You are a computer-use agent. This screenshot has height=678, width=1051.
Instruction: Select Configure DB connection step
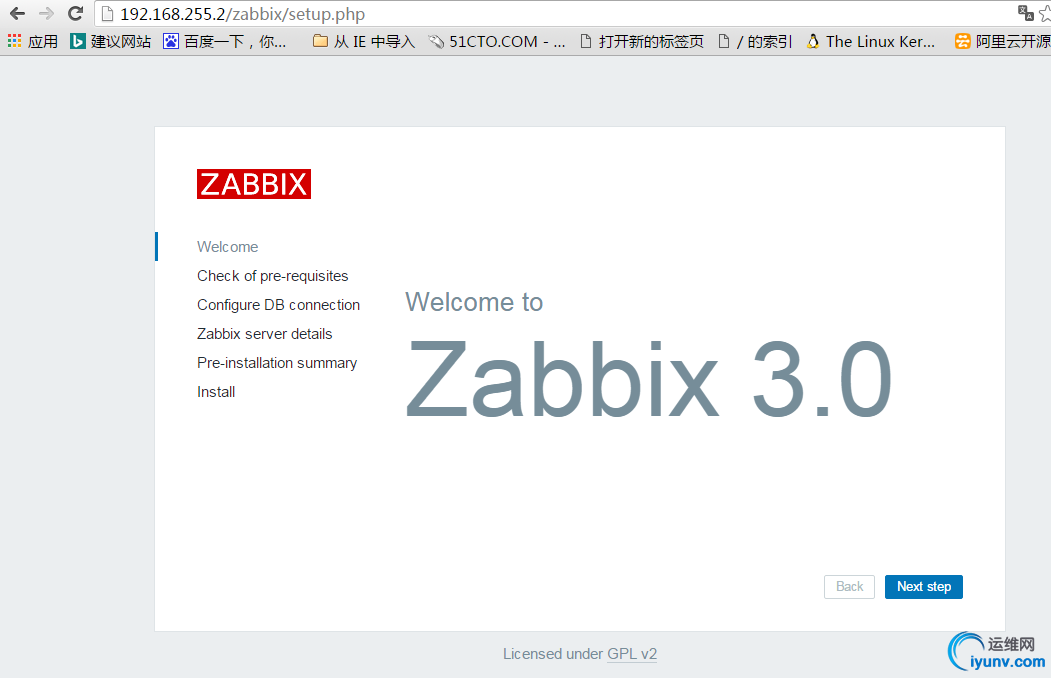278,305
